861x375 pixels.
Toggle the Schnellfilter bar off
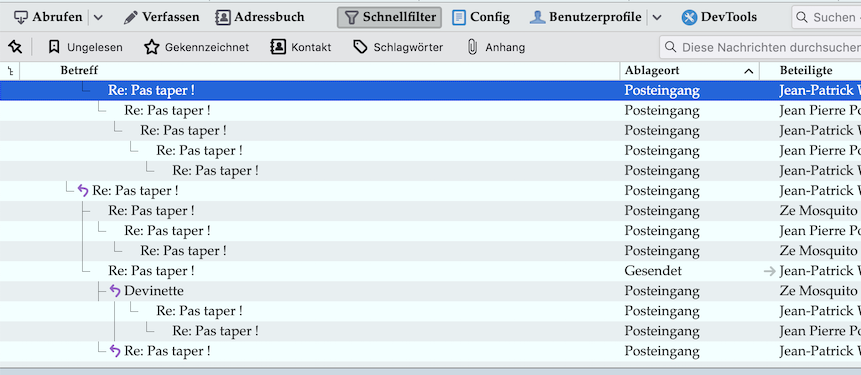coord(389,18)
